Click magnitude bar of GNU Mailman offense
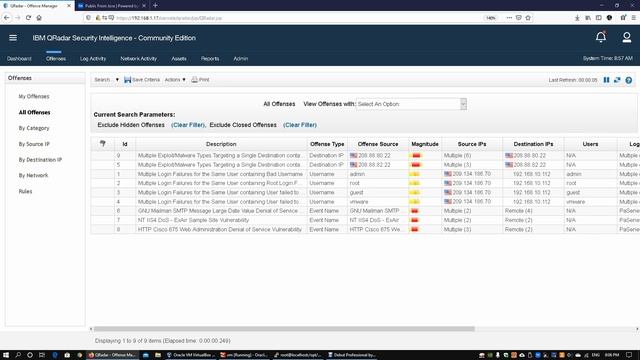640x360 pixels. (x=414, y=211)
